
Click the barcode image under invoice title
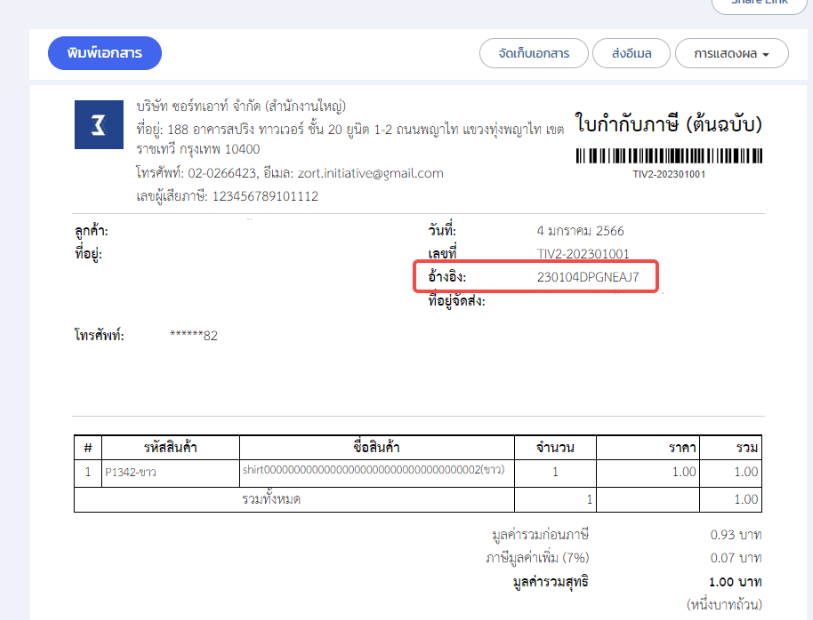click(x=669, y=156)
